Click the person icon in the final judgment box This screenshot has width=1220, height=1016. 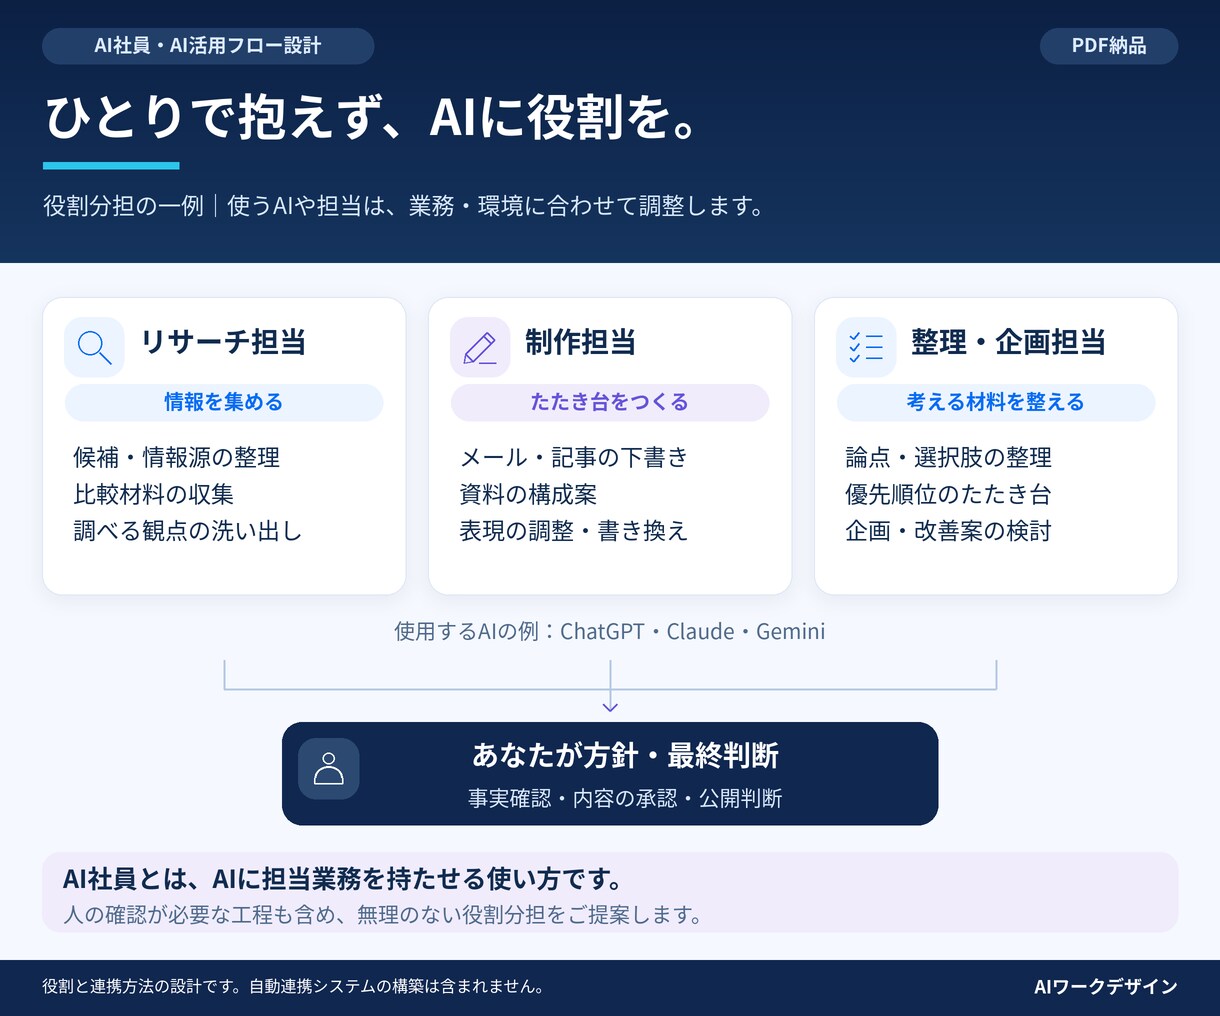(x=329, y=769)
